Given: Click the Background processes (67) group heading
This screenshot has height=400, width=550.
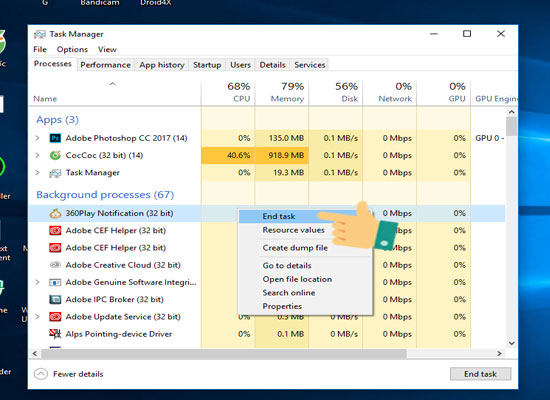Looking at the screenshot, I should [x=105, y=195].
